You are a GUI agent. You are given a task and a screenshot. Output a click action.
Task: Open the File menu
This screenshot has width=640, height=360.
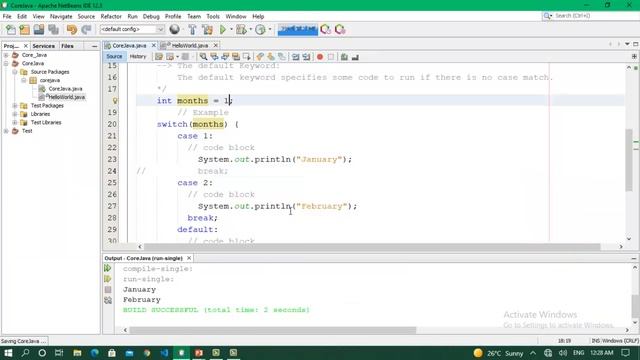(7, 16)
